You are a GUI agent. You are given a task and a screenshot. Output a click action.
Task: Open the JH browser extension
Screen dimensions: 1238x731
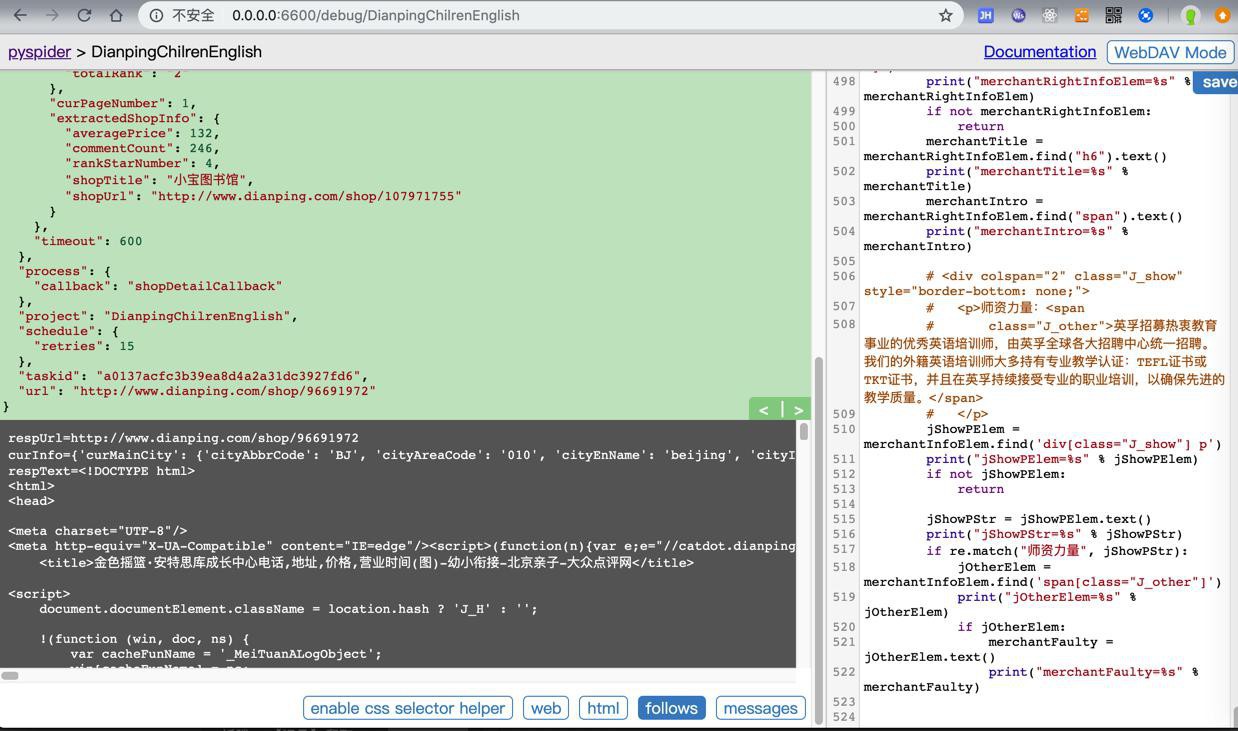[985, 15]
